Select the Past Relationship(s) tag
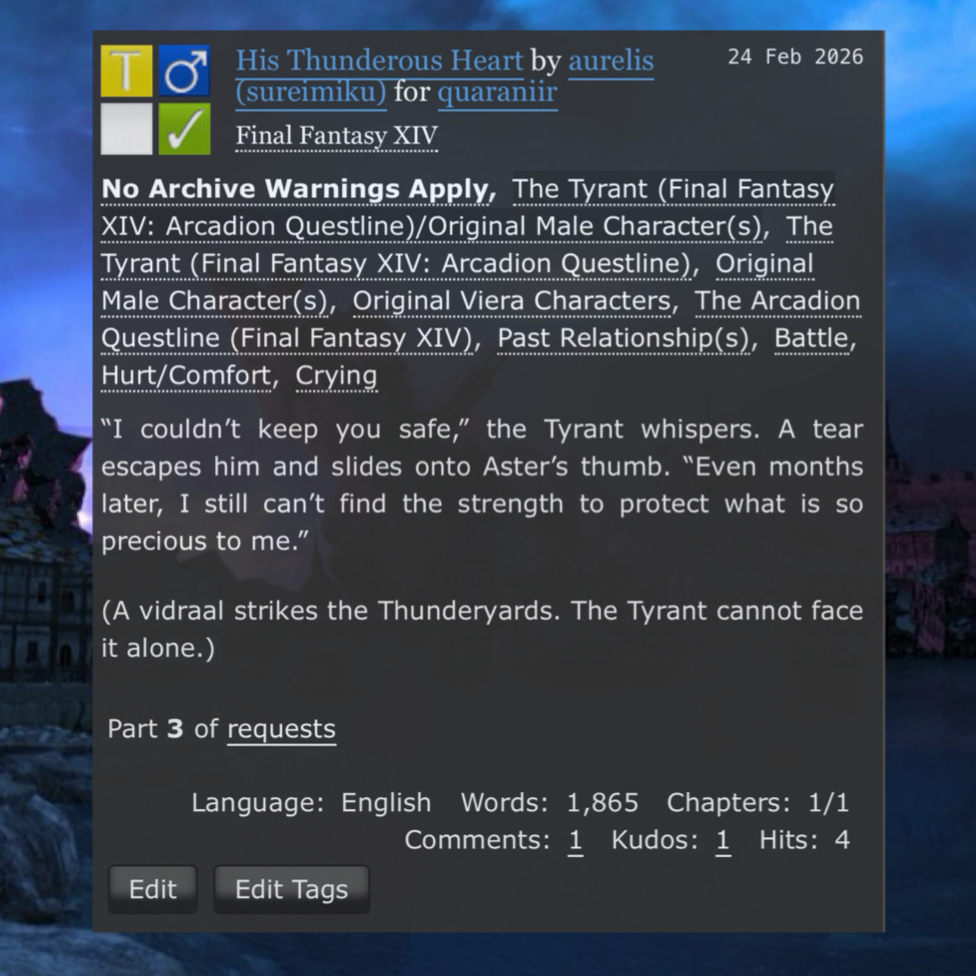976x976 pixels. tap(623, 339)
